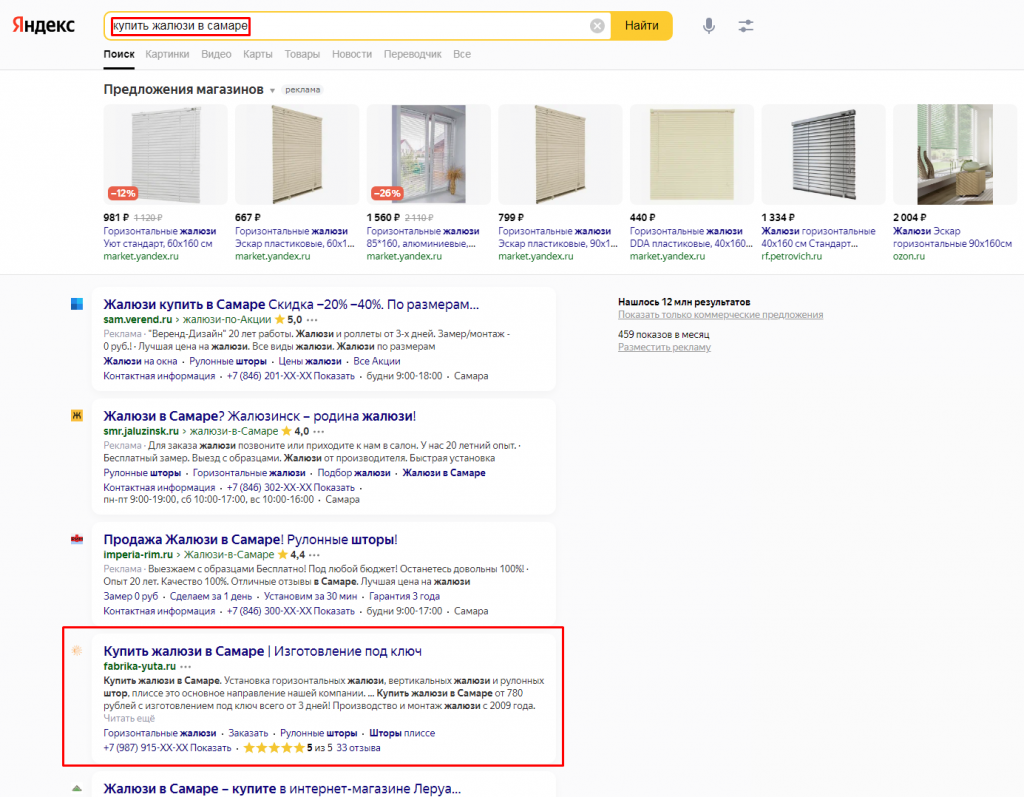1024x797 pixels.
Task: Show phone +7 (846) 300-XX-XX
Action: point(291,611)
